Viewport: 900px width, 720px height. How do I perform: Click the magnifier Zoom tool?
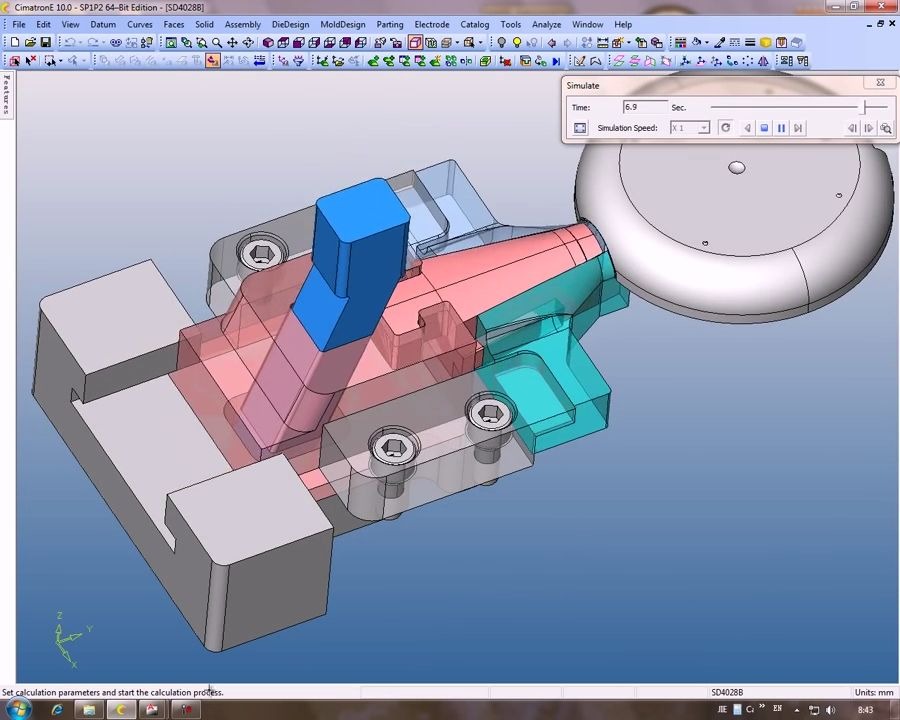(x=217, y=43)
